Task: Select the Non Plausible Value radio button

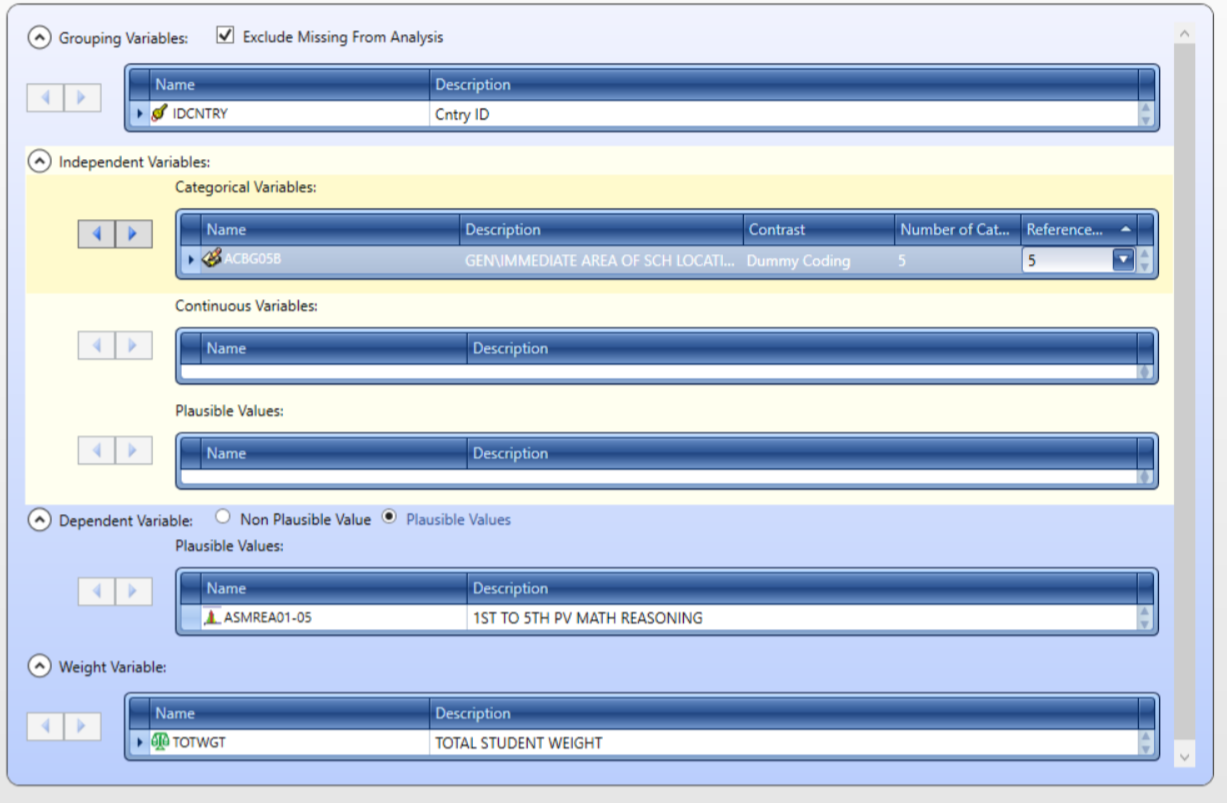Action: [223, 518]
